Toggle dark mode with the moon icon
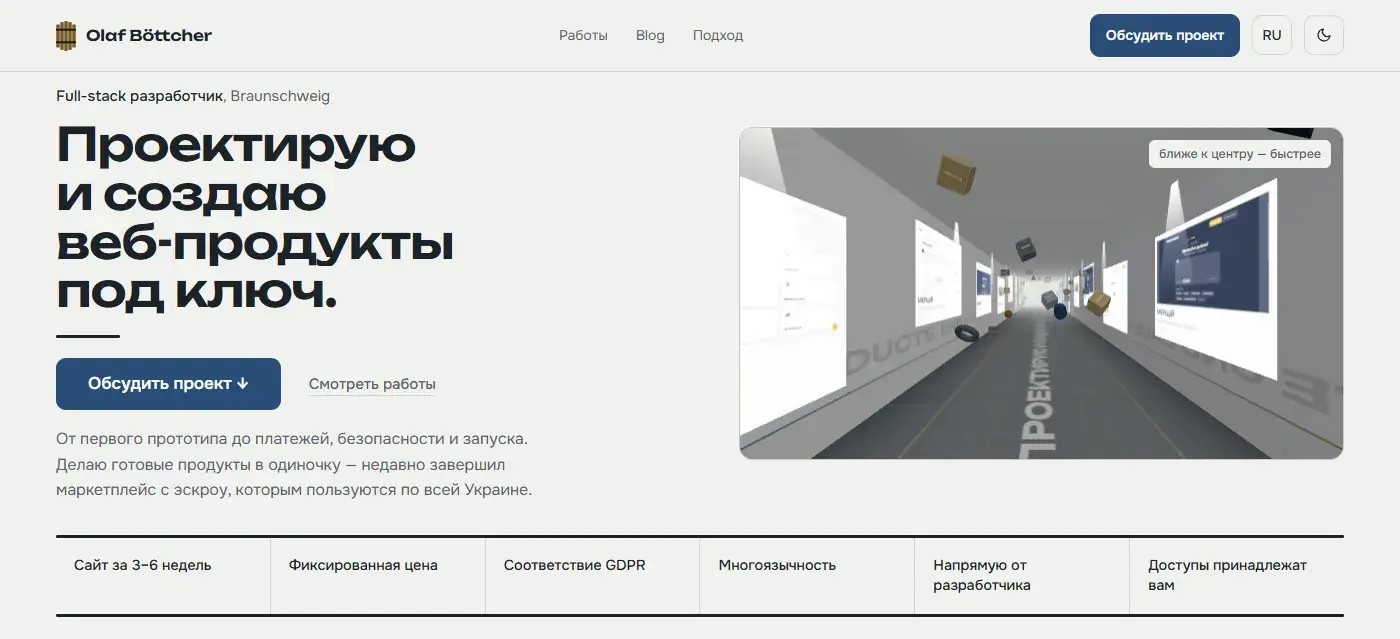The image size is (1400, 639). tap(1324, 35)
